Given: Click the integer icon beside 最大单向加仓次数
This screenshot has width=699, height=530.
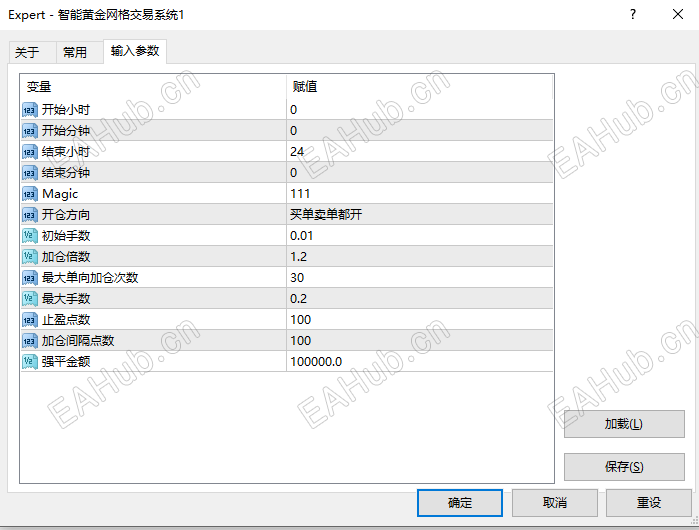Looking at the screenshot, I should [x=30, y=278].
